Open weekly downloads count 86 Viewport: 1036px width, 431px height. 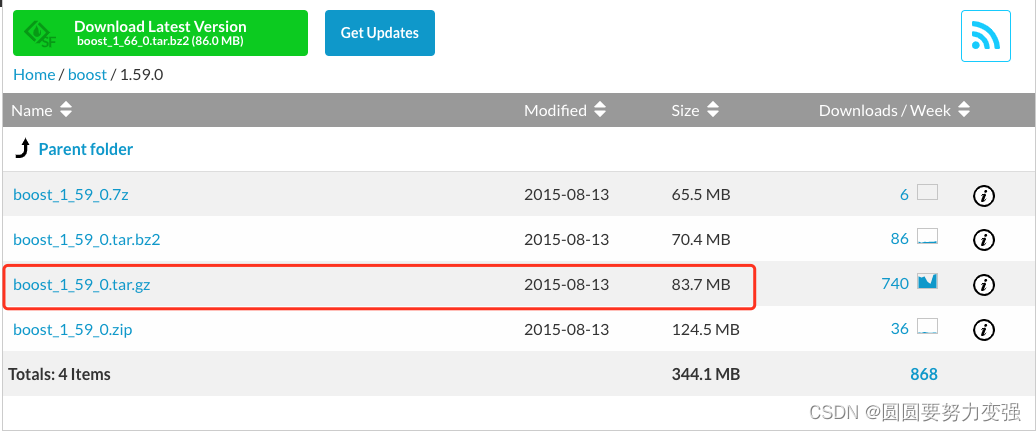pyautogui.click(x=900, y=239)
